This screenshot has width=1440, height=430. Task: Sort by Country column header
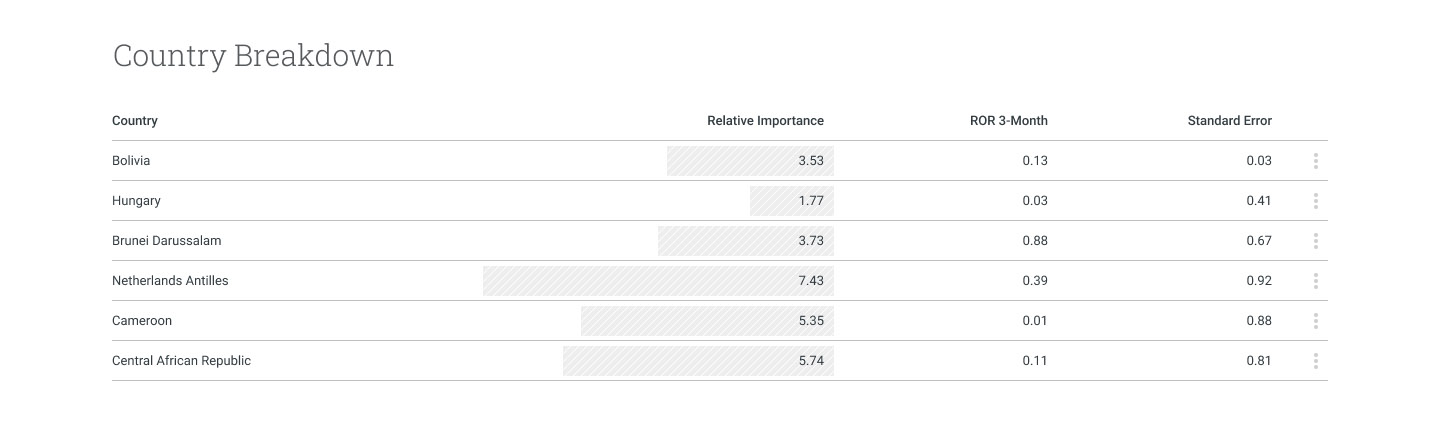click(x=135, y=121)
